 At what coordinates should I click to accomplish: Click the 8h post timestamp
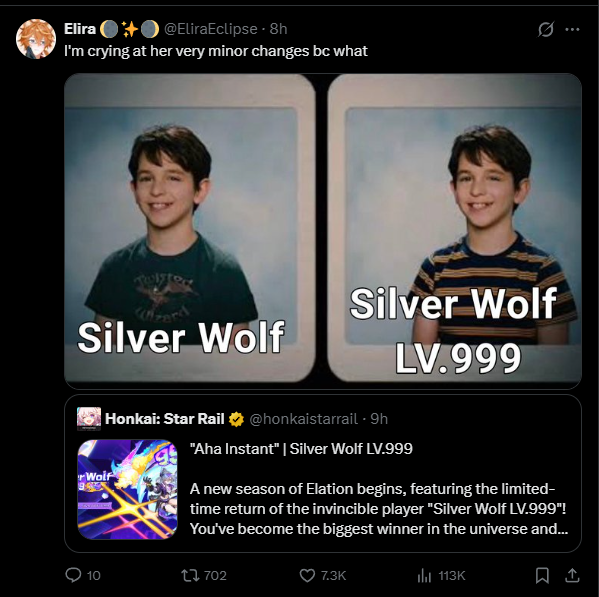click(278, 29)
